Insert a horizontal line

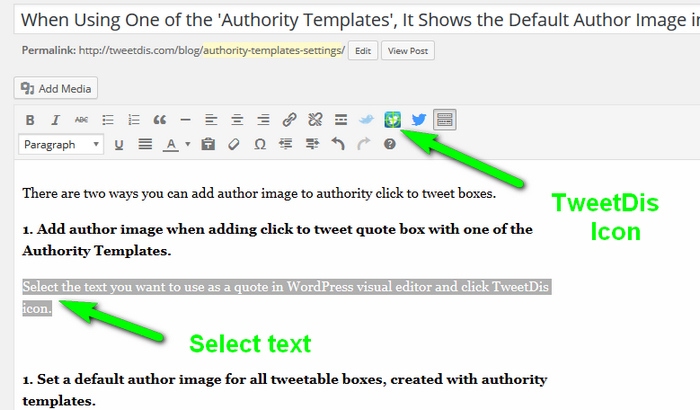tap(185, 120)
